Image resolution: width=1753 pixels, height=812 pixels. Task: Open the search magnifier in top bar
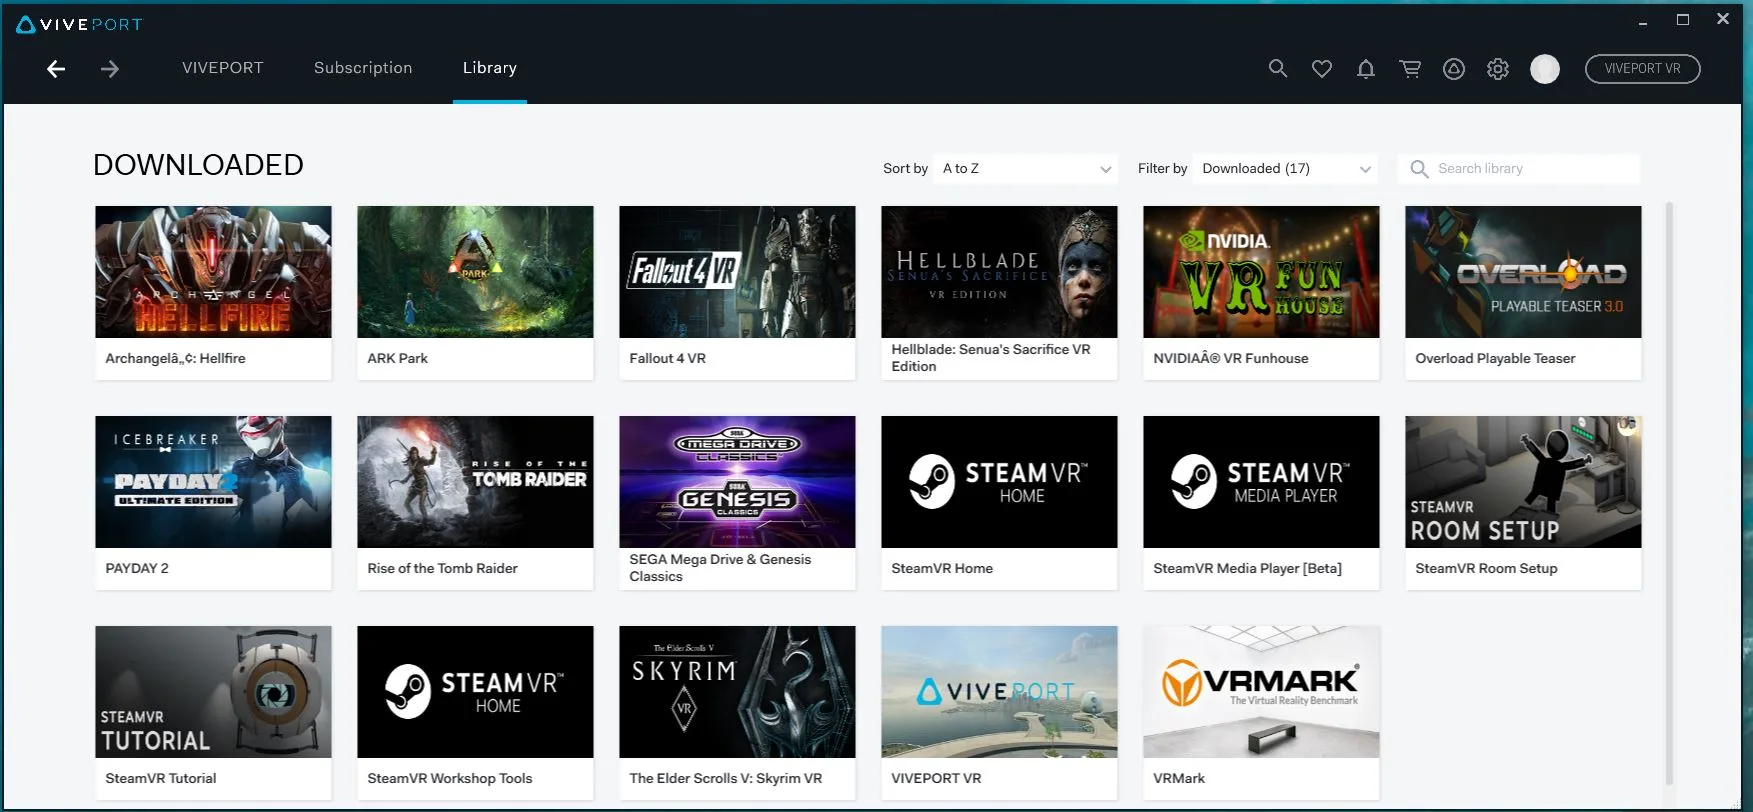pos(1277,68)
